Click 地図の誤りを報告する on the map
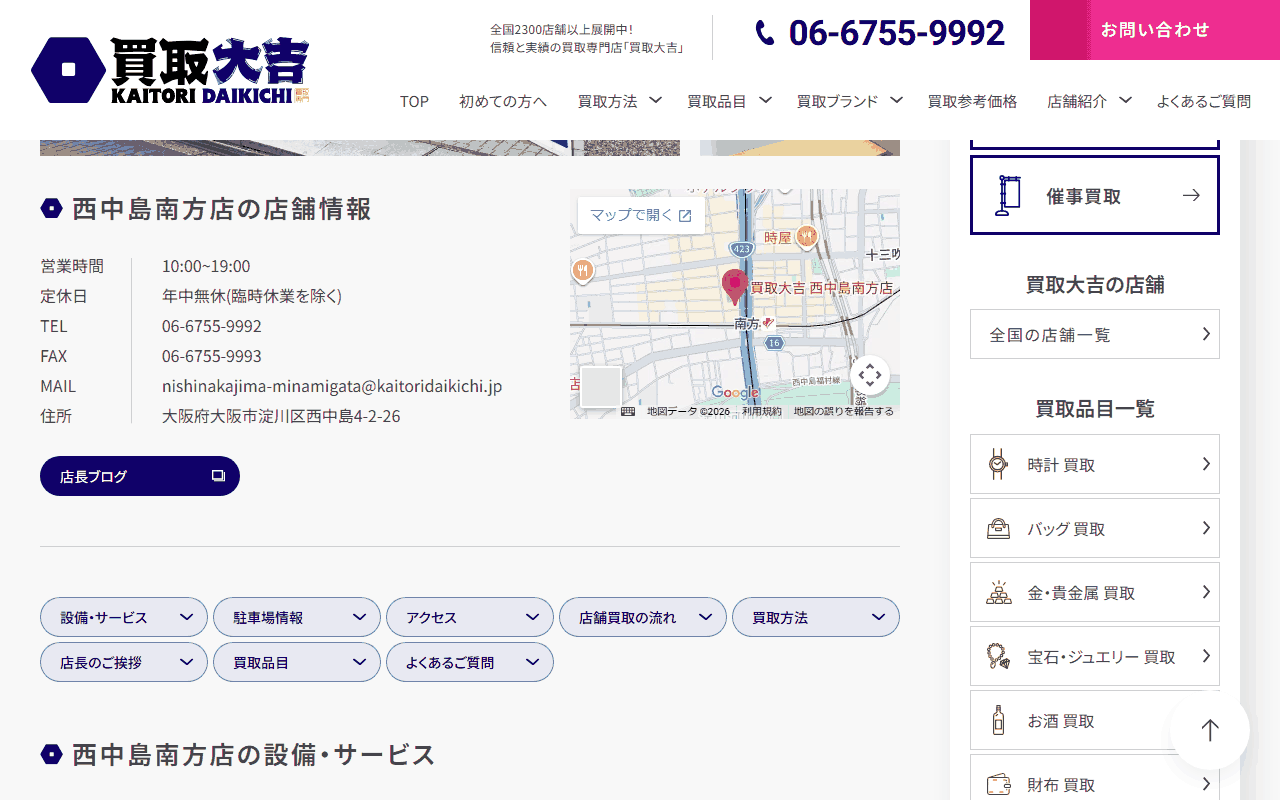The height and width of the screenshot is (800, 1280). click(843, 411)
